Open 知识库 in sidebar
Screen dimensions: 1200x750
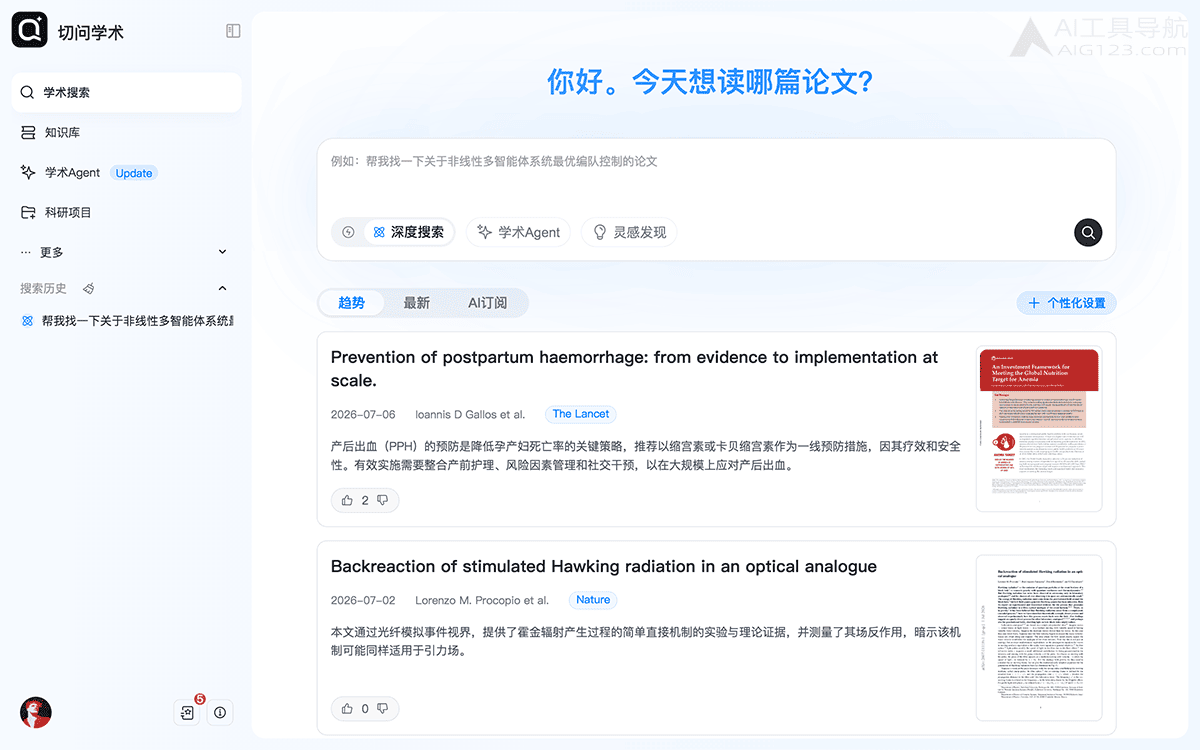coord(127,132)
